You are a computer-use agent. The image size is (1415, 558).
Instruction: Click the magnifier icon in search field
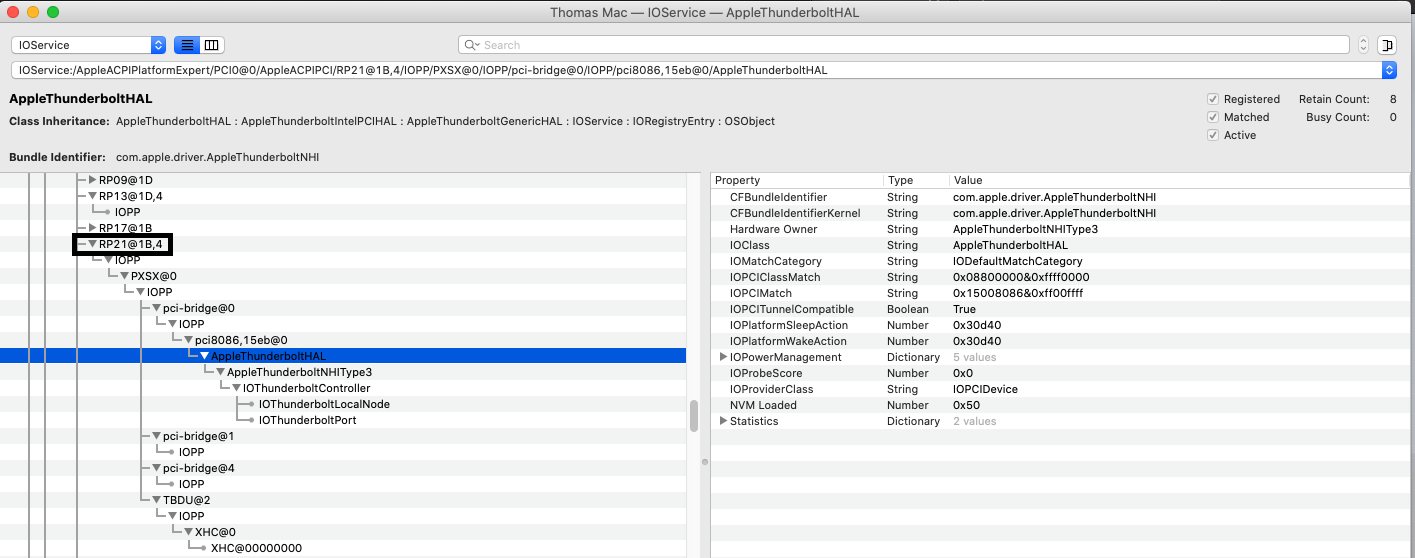[x=470, y=45]
